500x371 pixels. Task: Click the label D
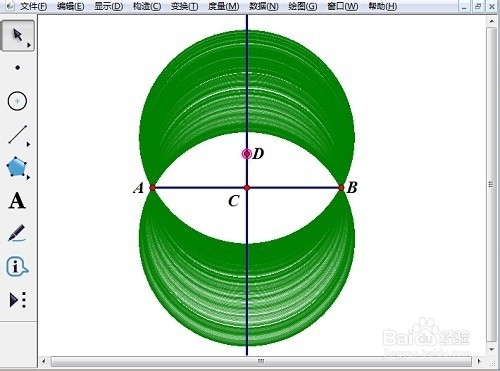(x=258, y=154)
